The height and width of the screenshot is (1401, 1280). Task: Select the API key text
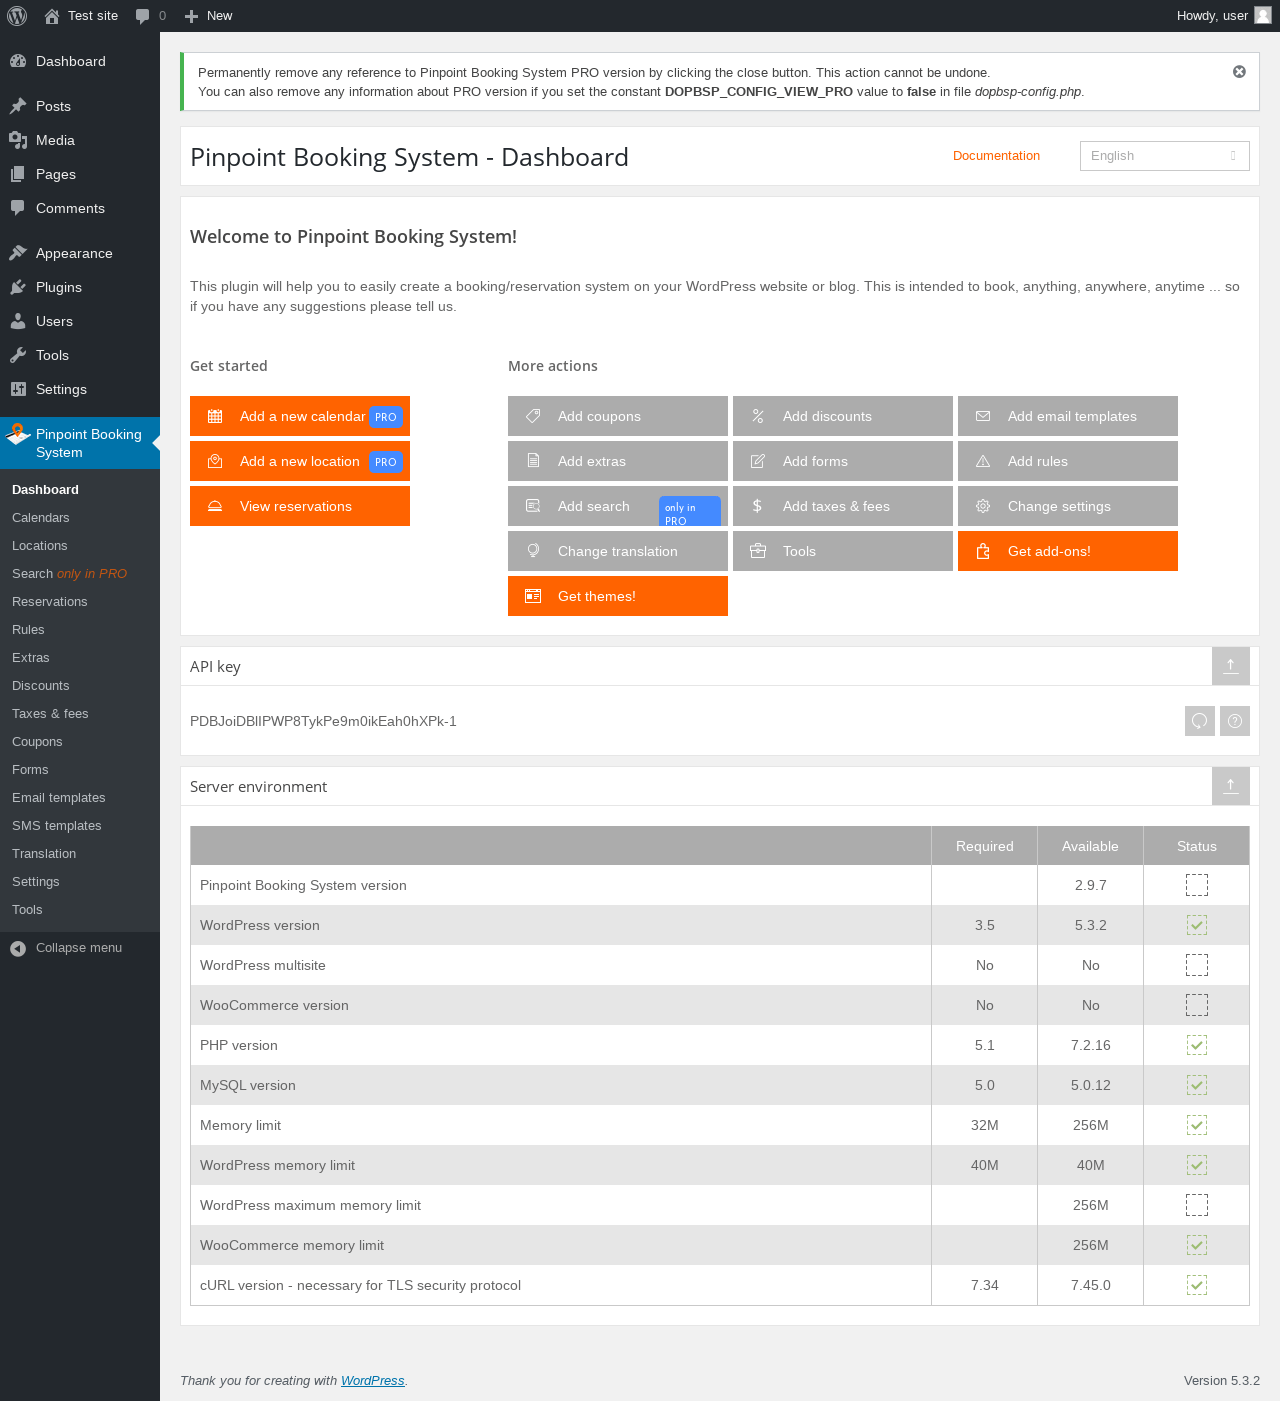pos(323,721)
